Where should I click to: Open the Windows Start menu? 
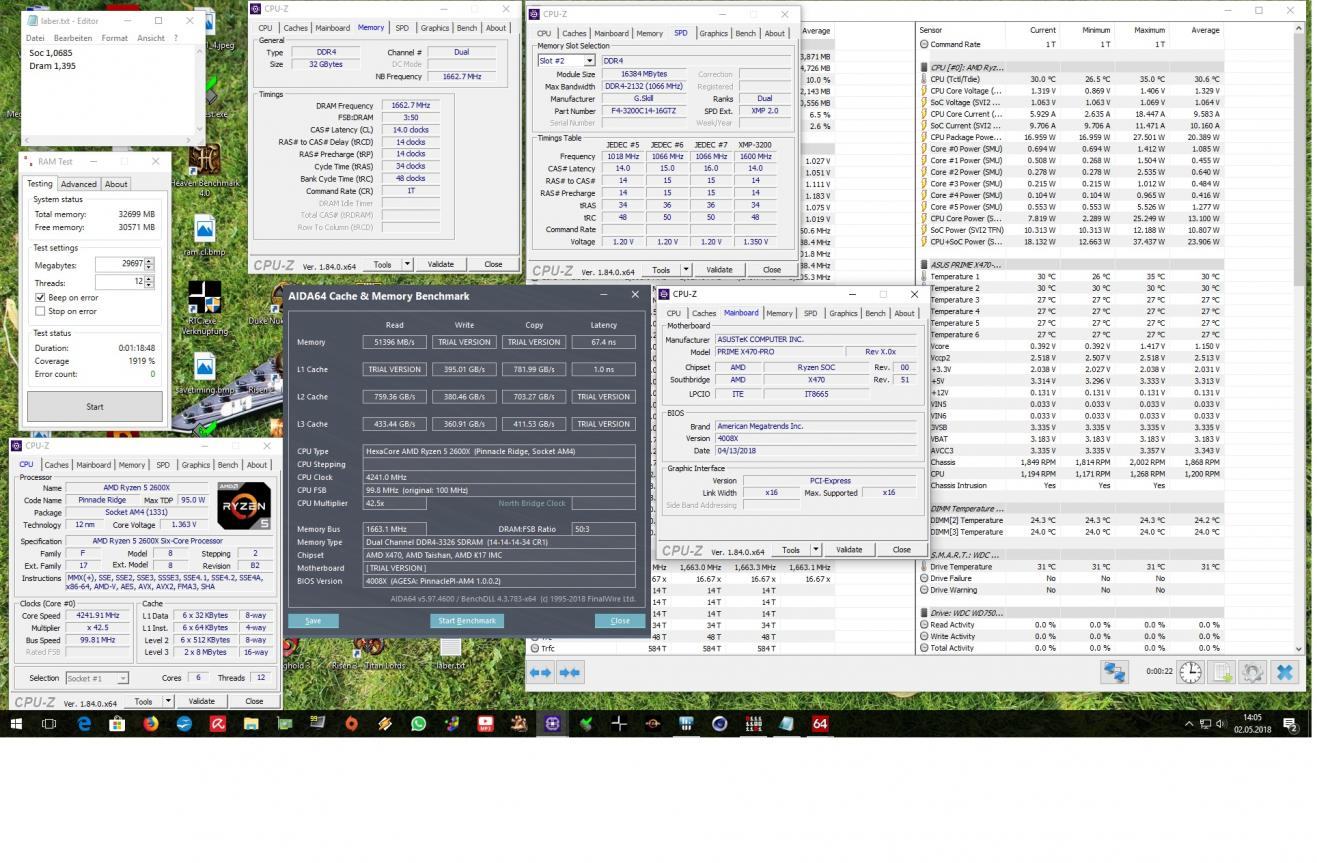[16, 723]
